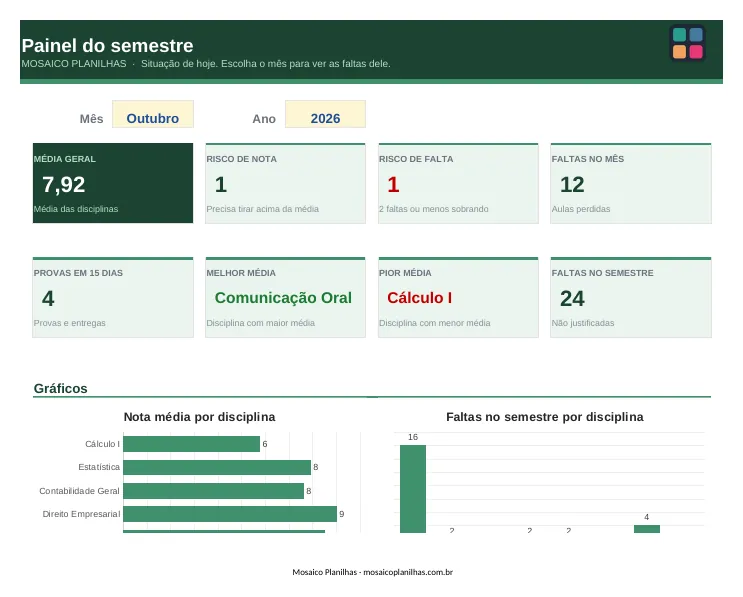Image resolution: width=743 pixels, height=597 pixels.
Task: Click the tall bar labeled 16 in absences chart
Action: [413, 489]
